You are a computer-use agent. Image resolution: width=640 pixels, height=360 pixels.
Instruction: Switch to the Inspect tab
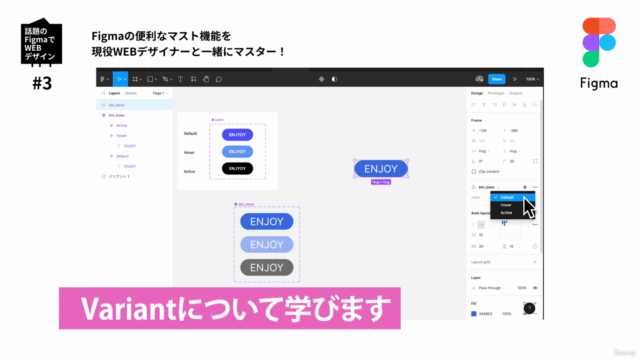pyautogui.click(x=516, y=93)
